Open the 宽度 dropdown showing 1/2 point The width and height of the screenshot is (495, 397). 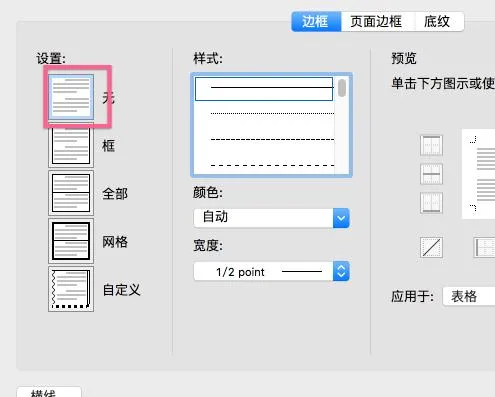(271, 271)
